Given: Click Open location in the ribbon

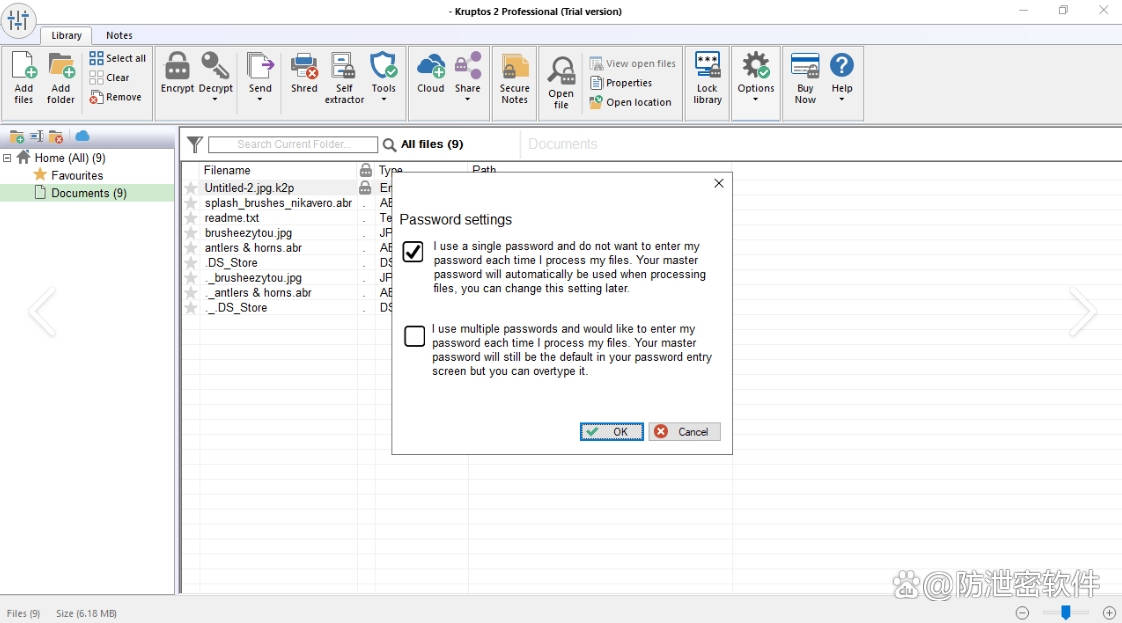Looking at the screenshot, I should click(630, 102).
